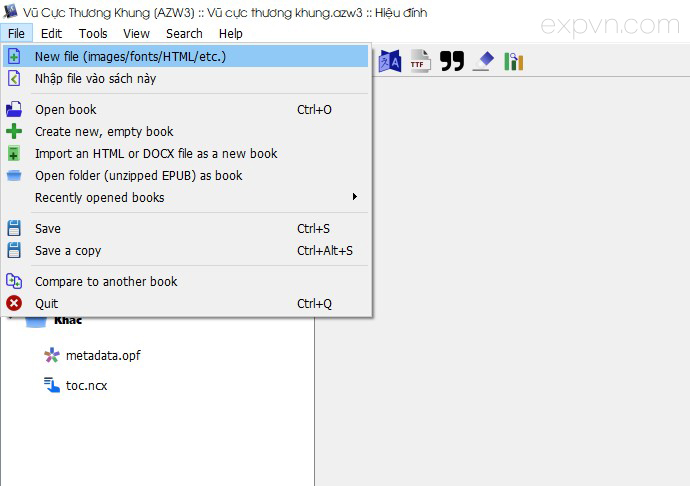Open the Edit menu
Image resolution: width=690 pixels, height=486 pixels.
tap(52, 33)
